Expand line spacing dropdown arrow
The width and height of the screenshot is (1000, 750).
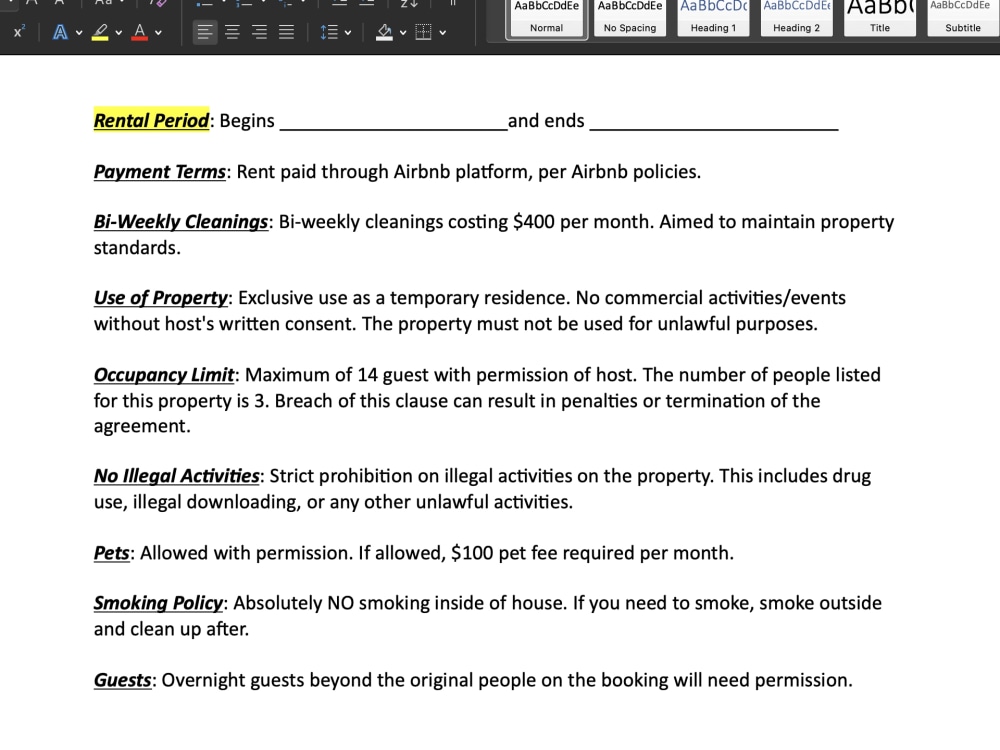pyautogui.click(x=348, y=33)
